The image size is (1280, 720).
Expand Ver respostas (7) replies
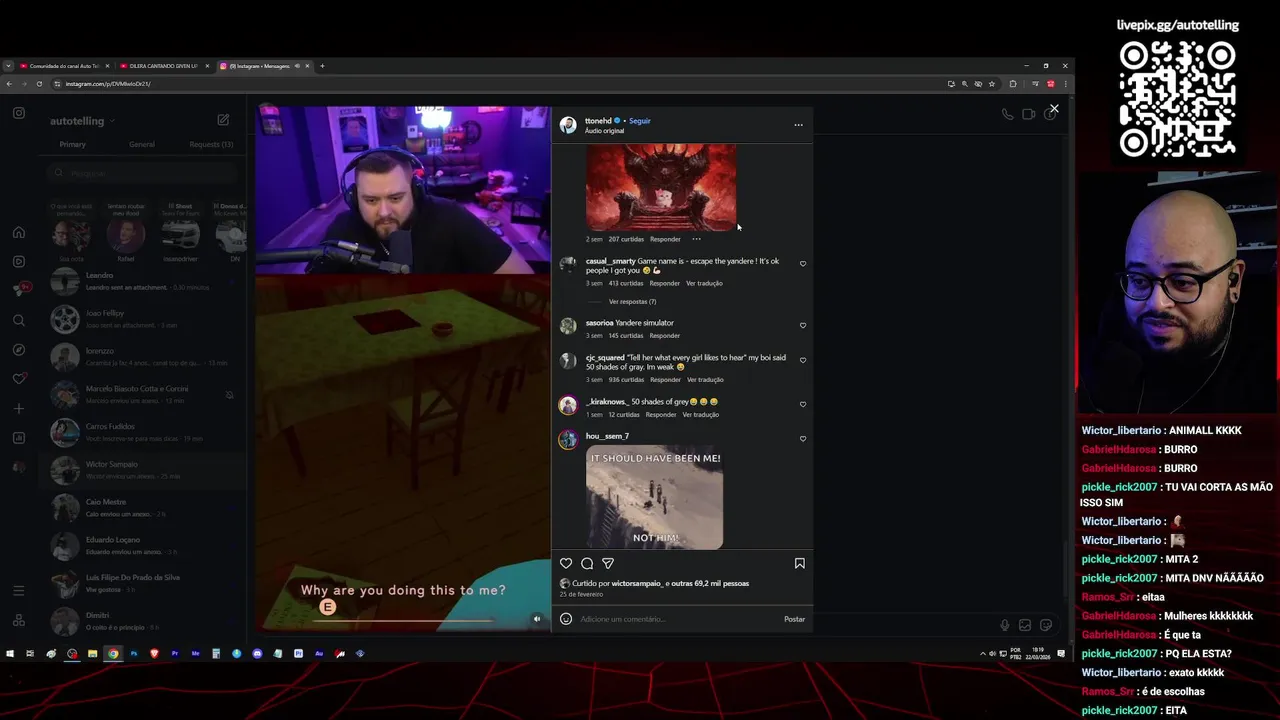click(632, 301)
